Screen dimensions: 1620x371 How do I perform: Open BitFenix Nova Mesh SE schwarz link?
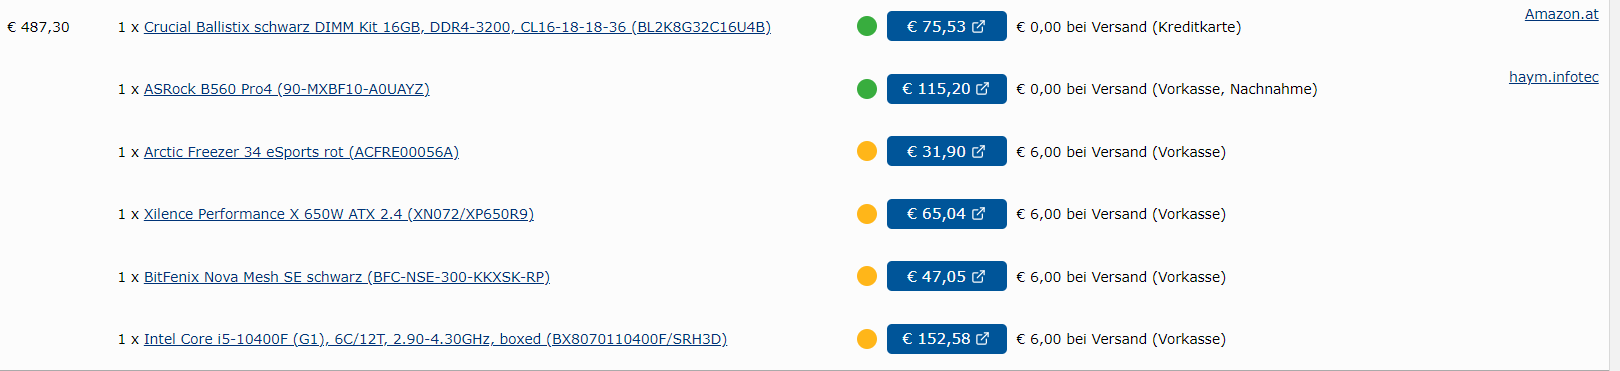click(x=347, y=277)
